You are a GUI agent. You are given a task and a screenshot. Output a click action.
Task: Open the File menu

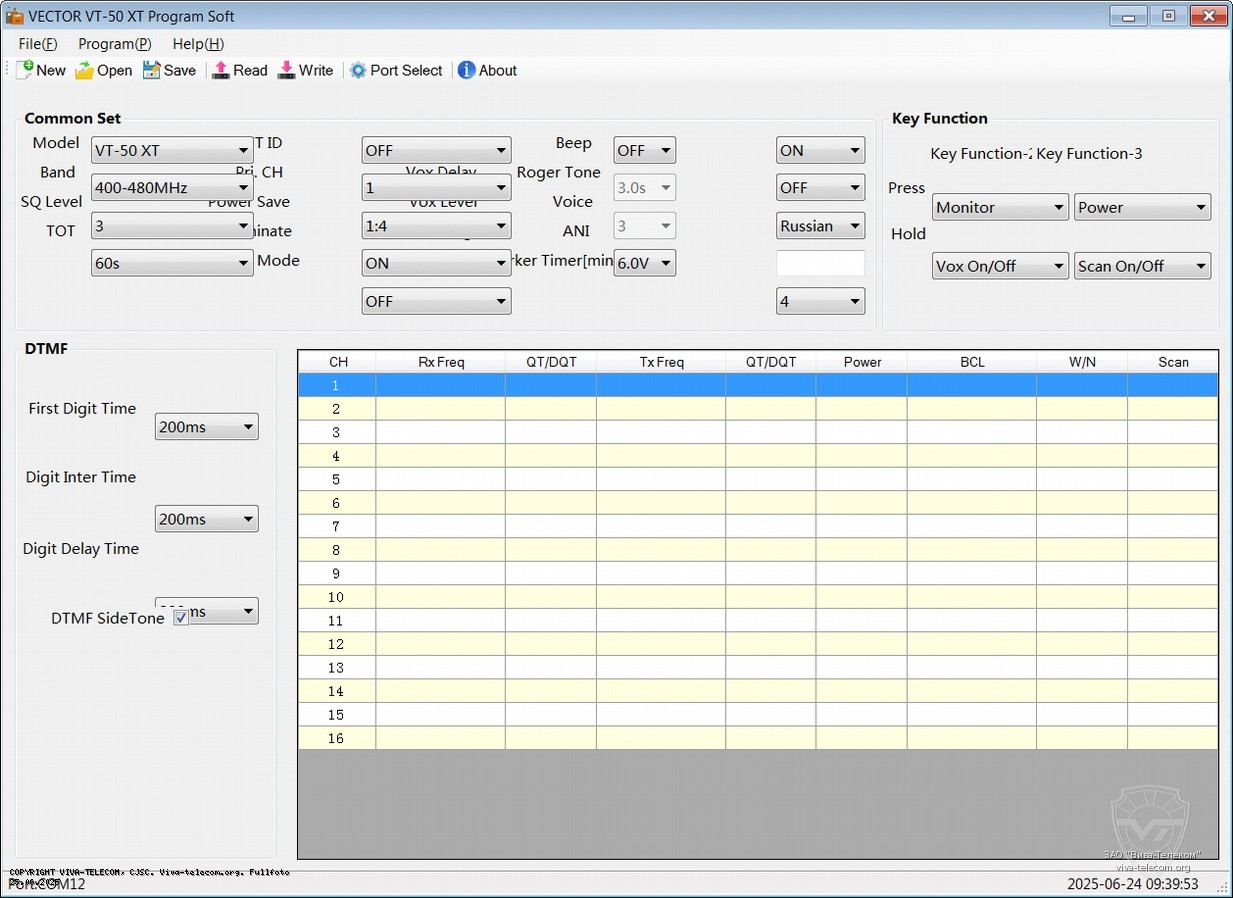click(38, 44)
